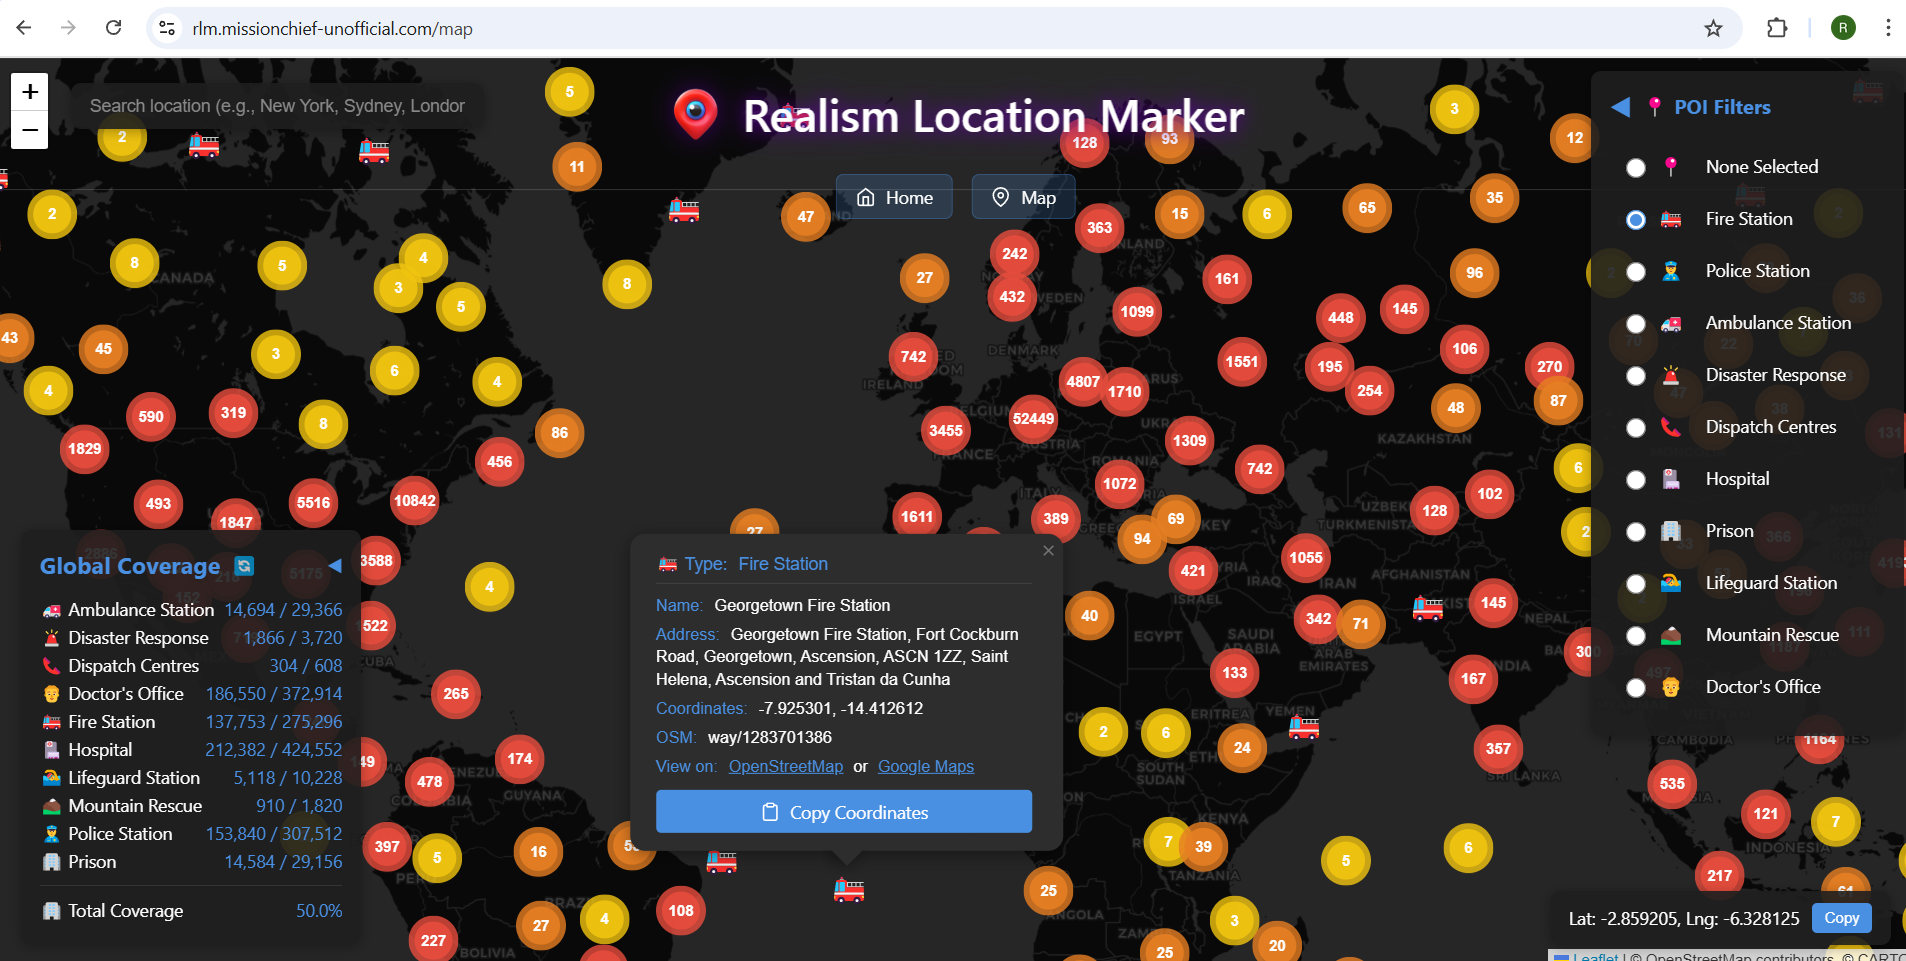The image size is (1906, 961).
Task: Click the Realism Location Marker logo pin
Action: pyautogui.click(x=695, y=114)
